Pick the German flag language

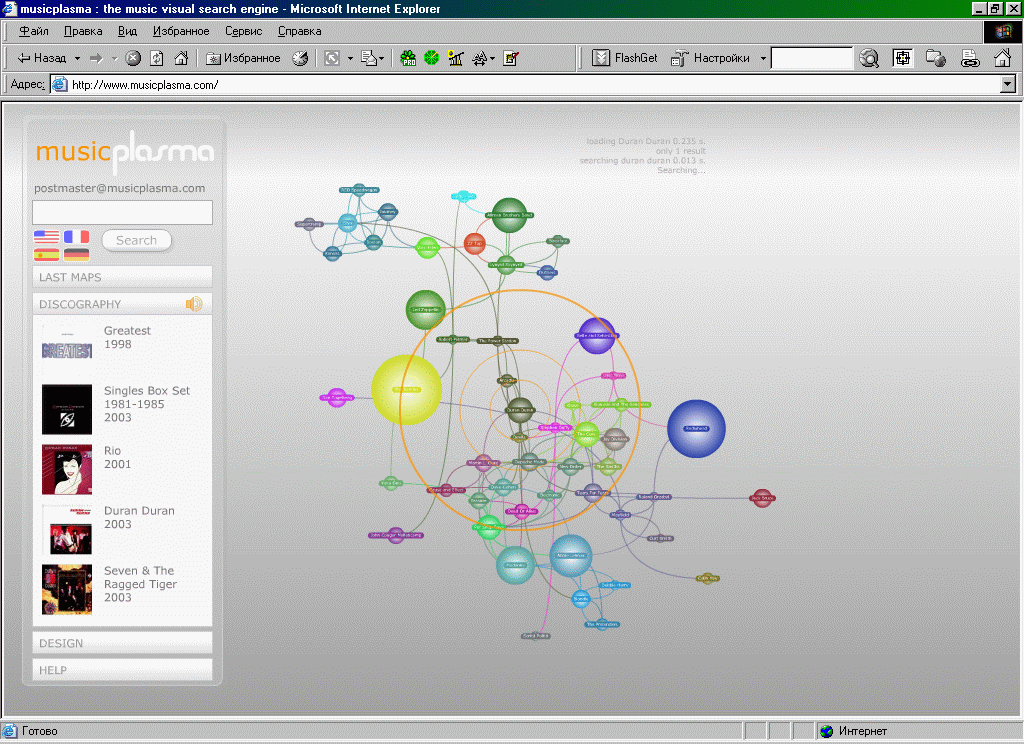coord(76,255)
